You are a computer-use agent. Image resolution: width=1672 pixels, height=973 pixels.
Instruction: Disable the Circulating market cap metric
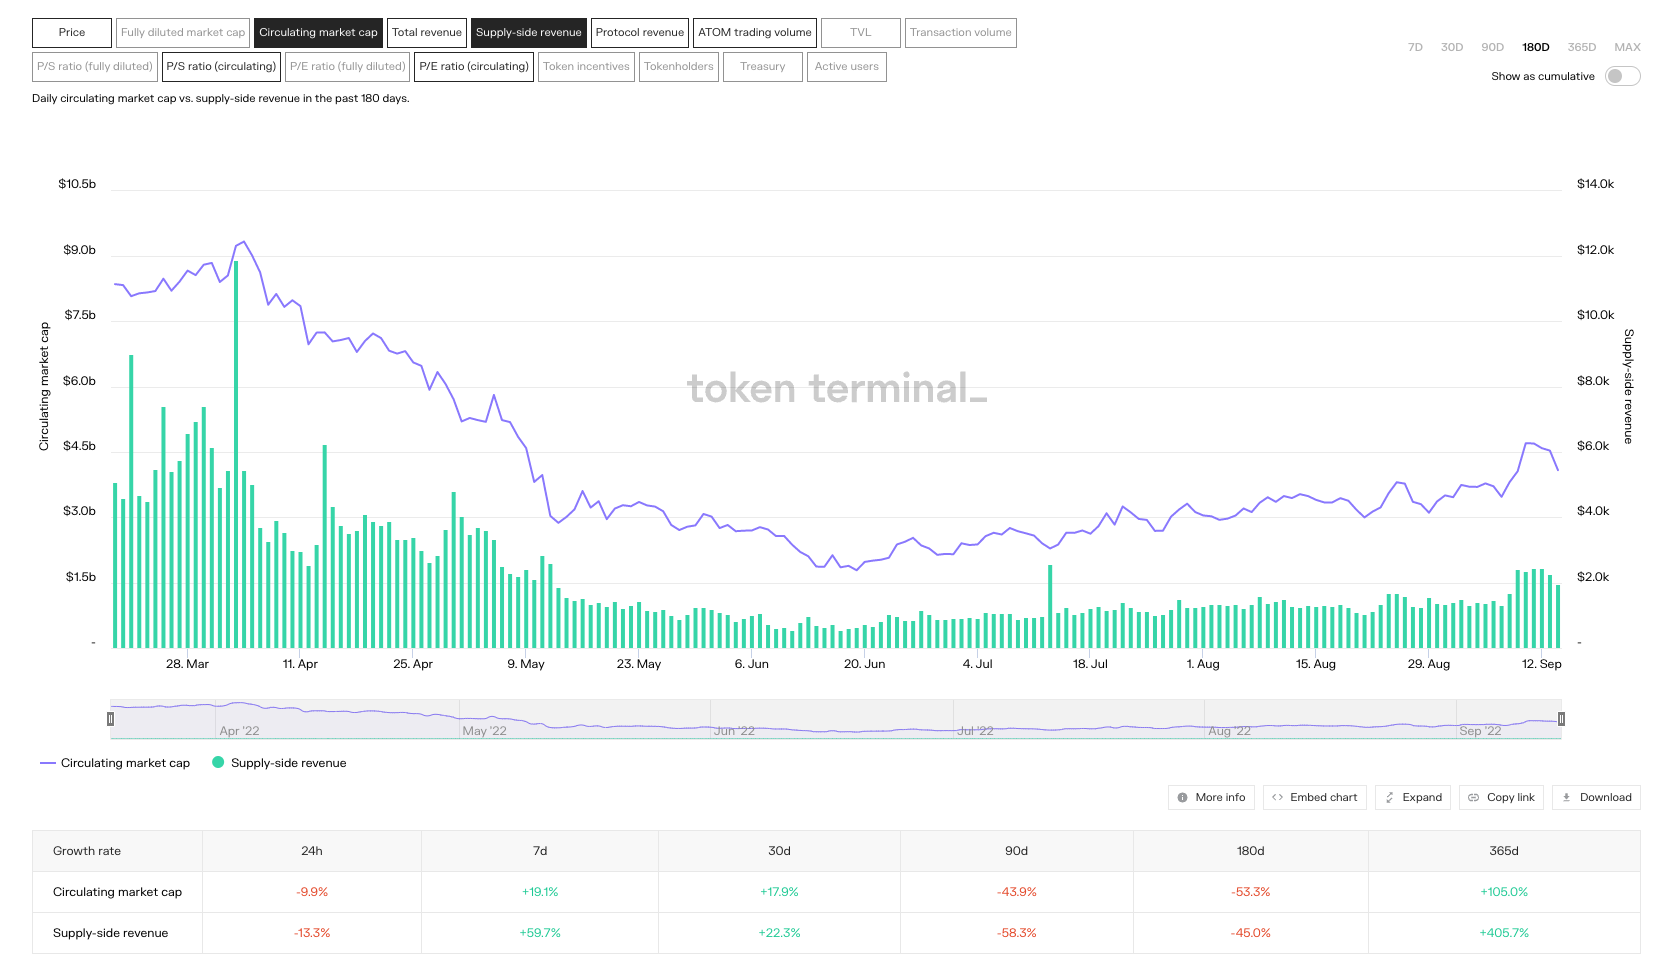pyautogui.click(x=318, y=33)
